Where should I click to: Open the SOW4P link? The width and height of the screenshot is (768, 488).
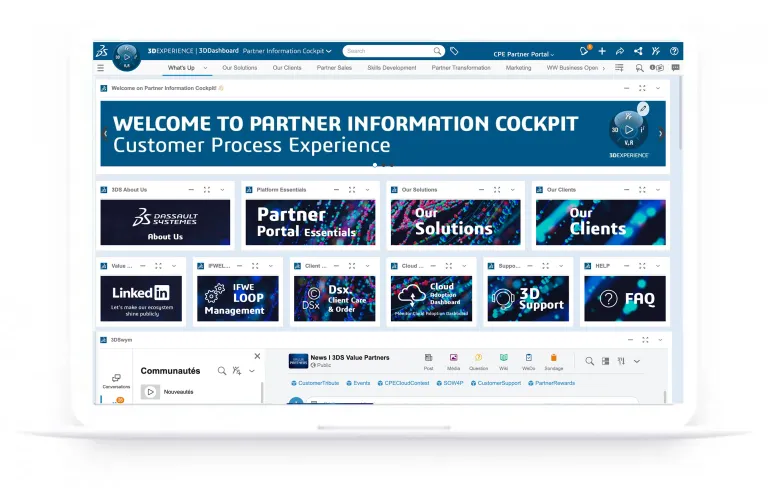pyautogui.click(x=450, y=383)
